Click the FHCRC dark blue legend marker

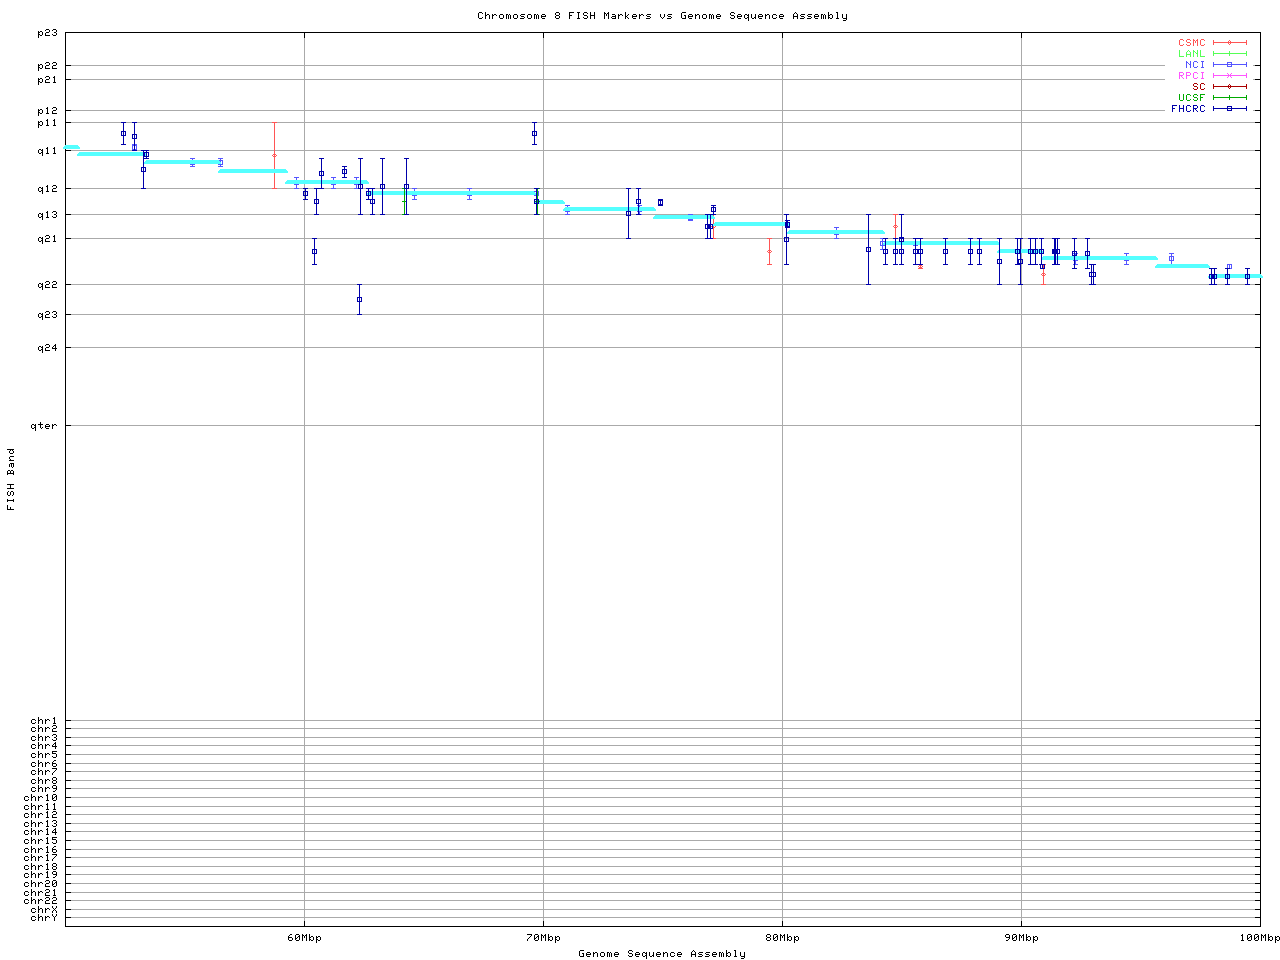point(1229,108)
